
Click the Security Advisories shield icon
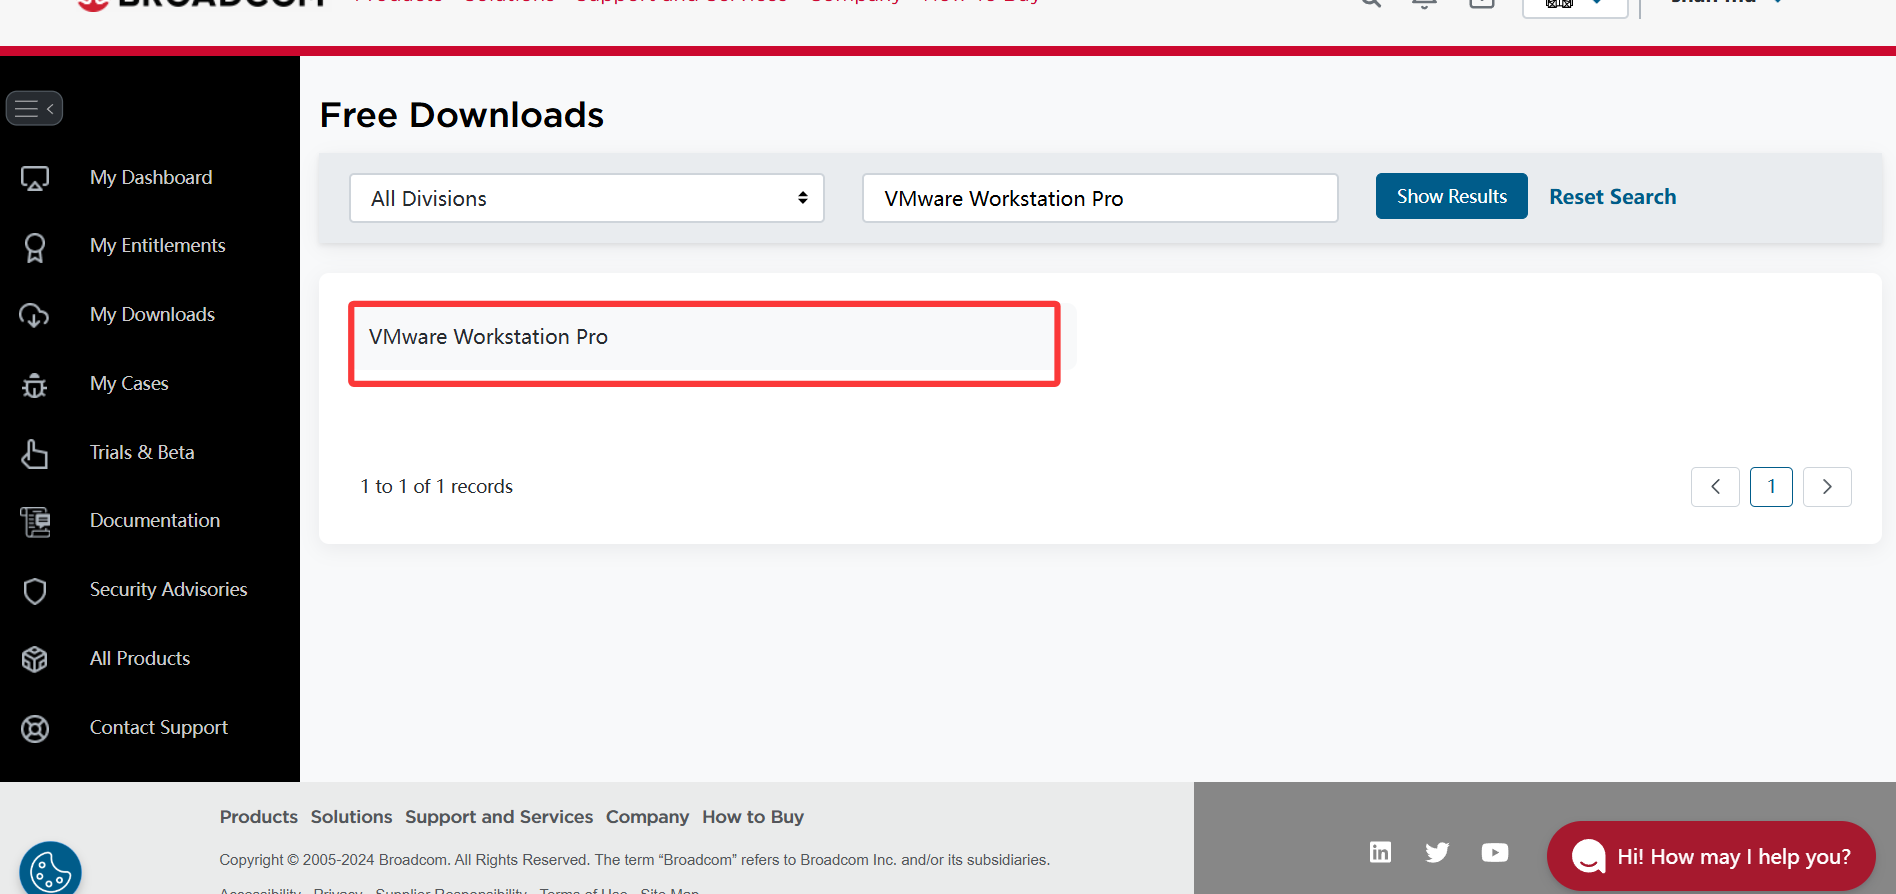click(x=35, y=591)
